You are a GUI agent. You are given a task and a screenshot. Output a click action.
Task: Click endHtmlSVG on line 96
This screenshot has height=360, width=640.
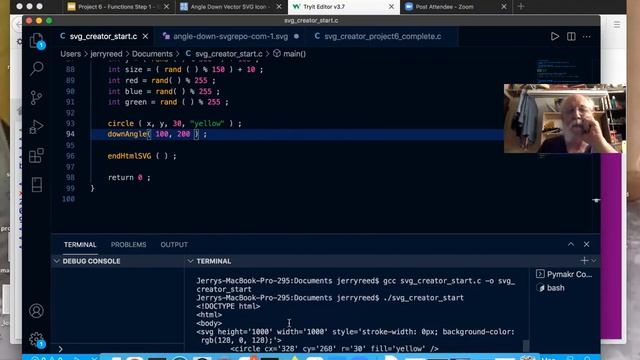pyautogui.click(x=129, y=156)
